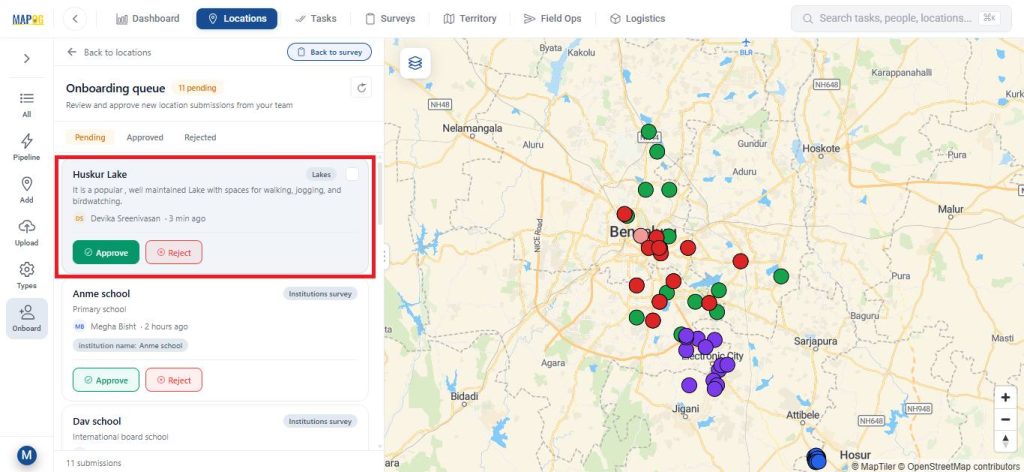Open the map layers button

pos(415,63)
